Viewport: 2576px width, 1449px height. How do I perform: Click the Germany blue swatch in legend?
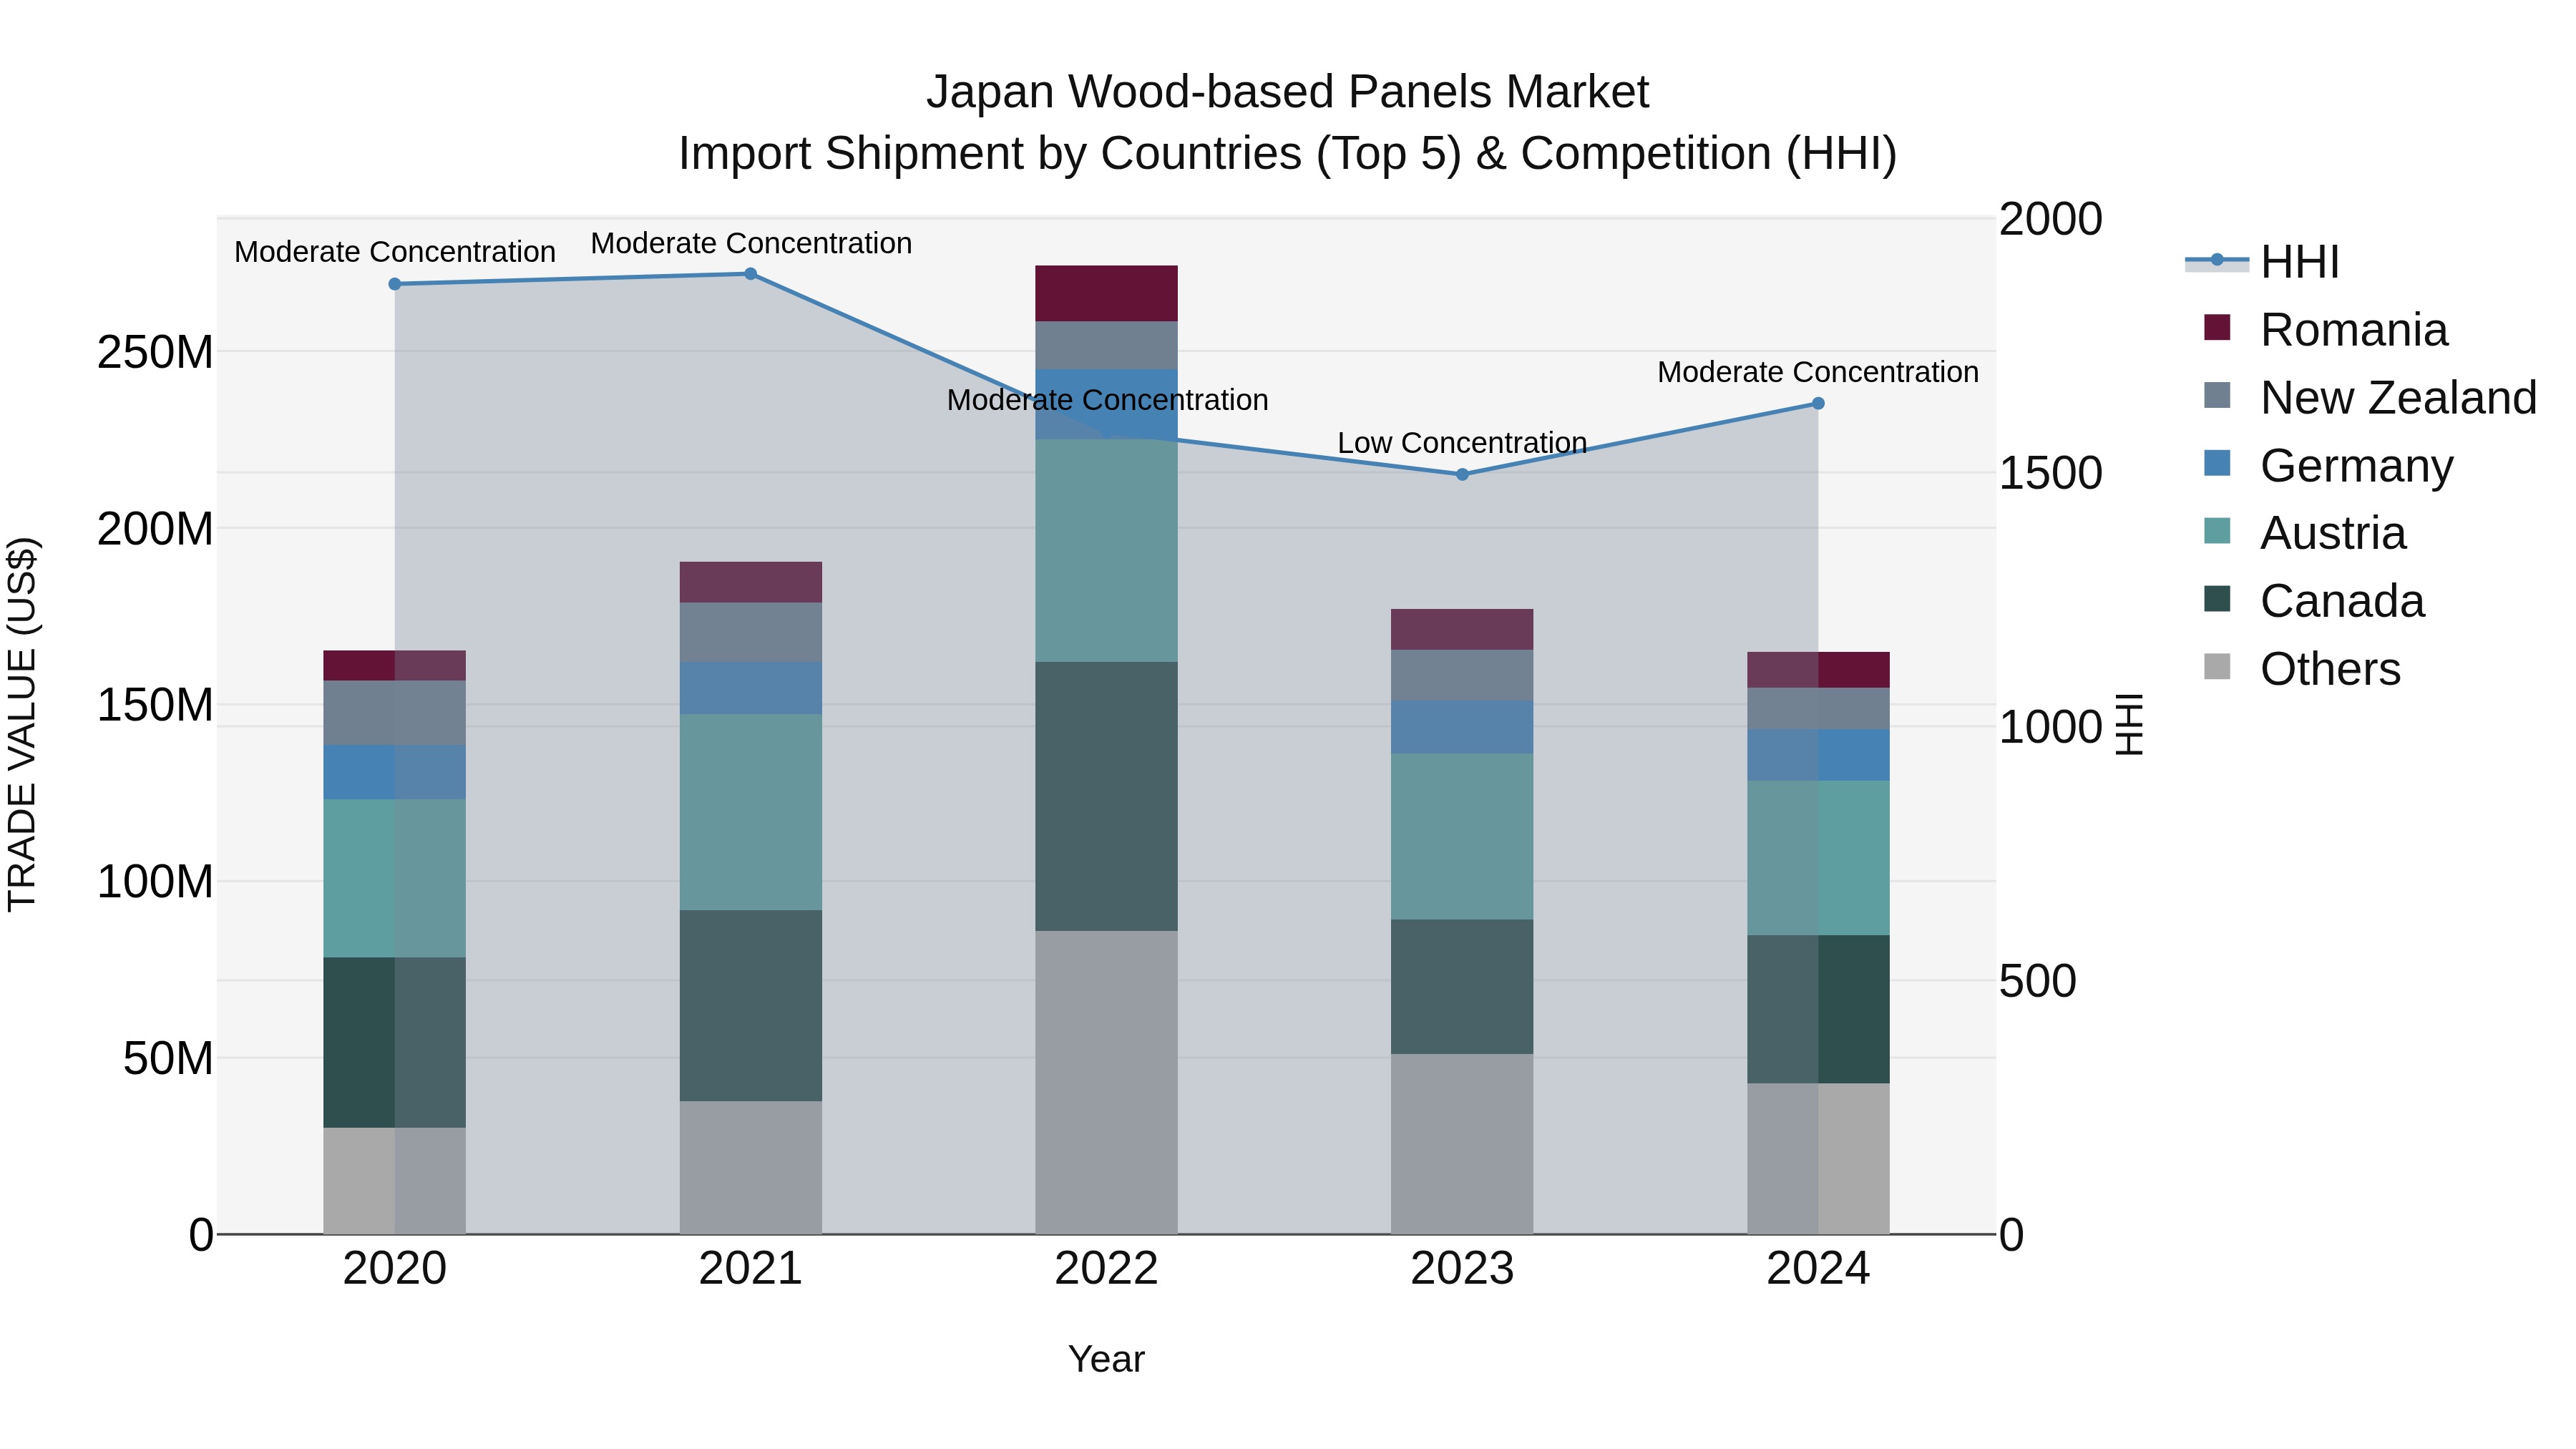click(2217, 463)
